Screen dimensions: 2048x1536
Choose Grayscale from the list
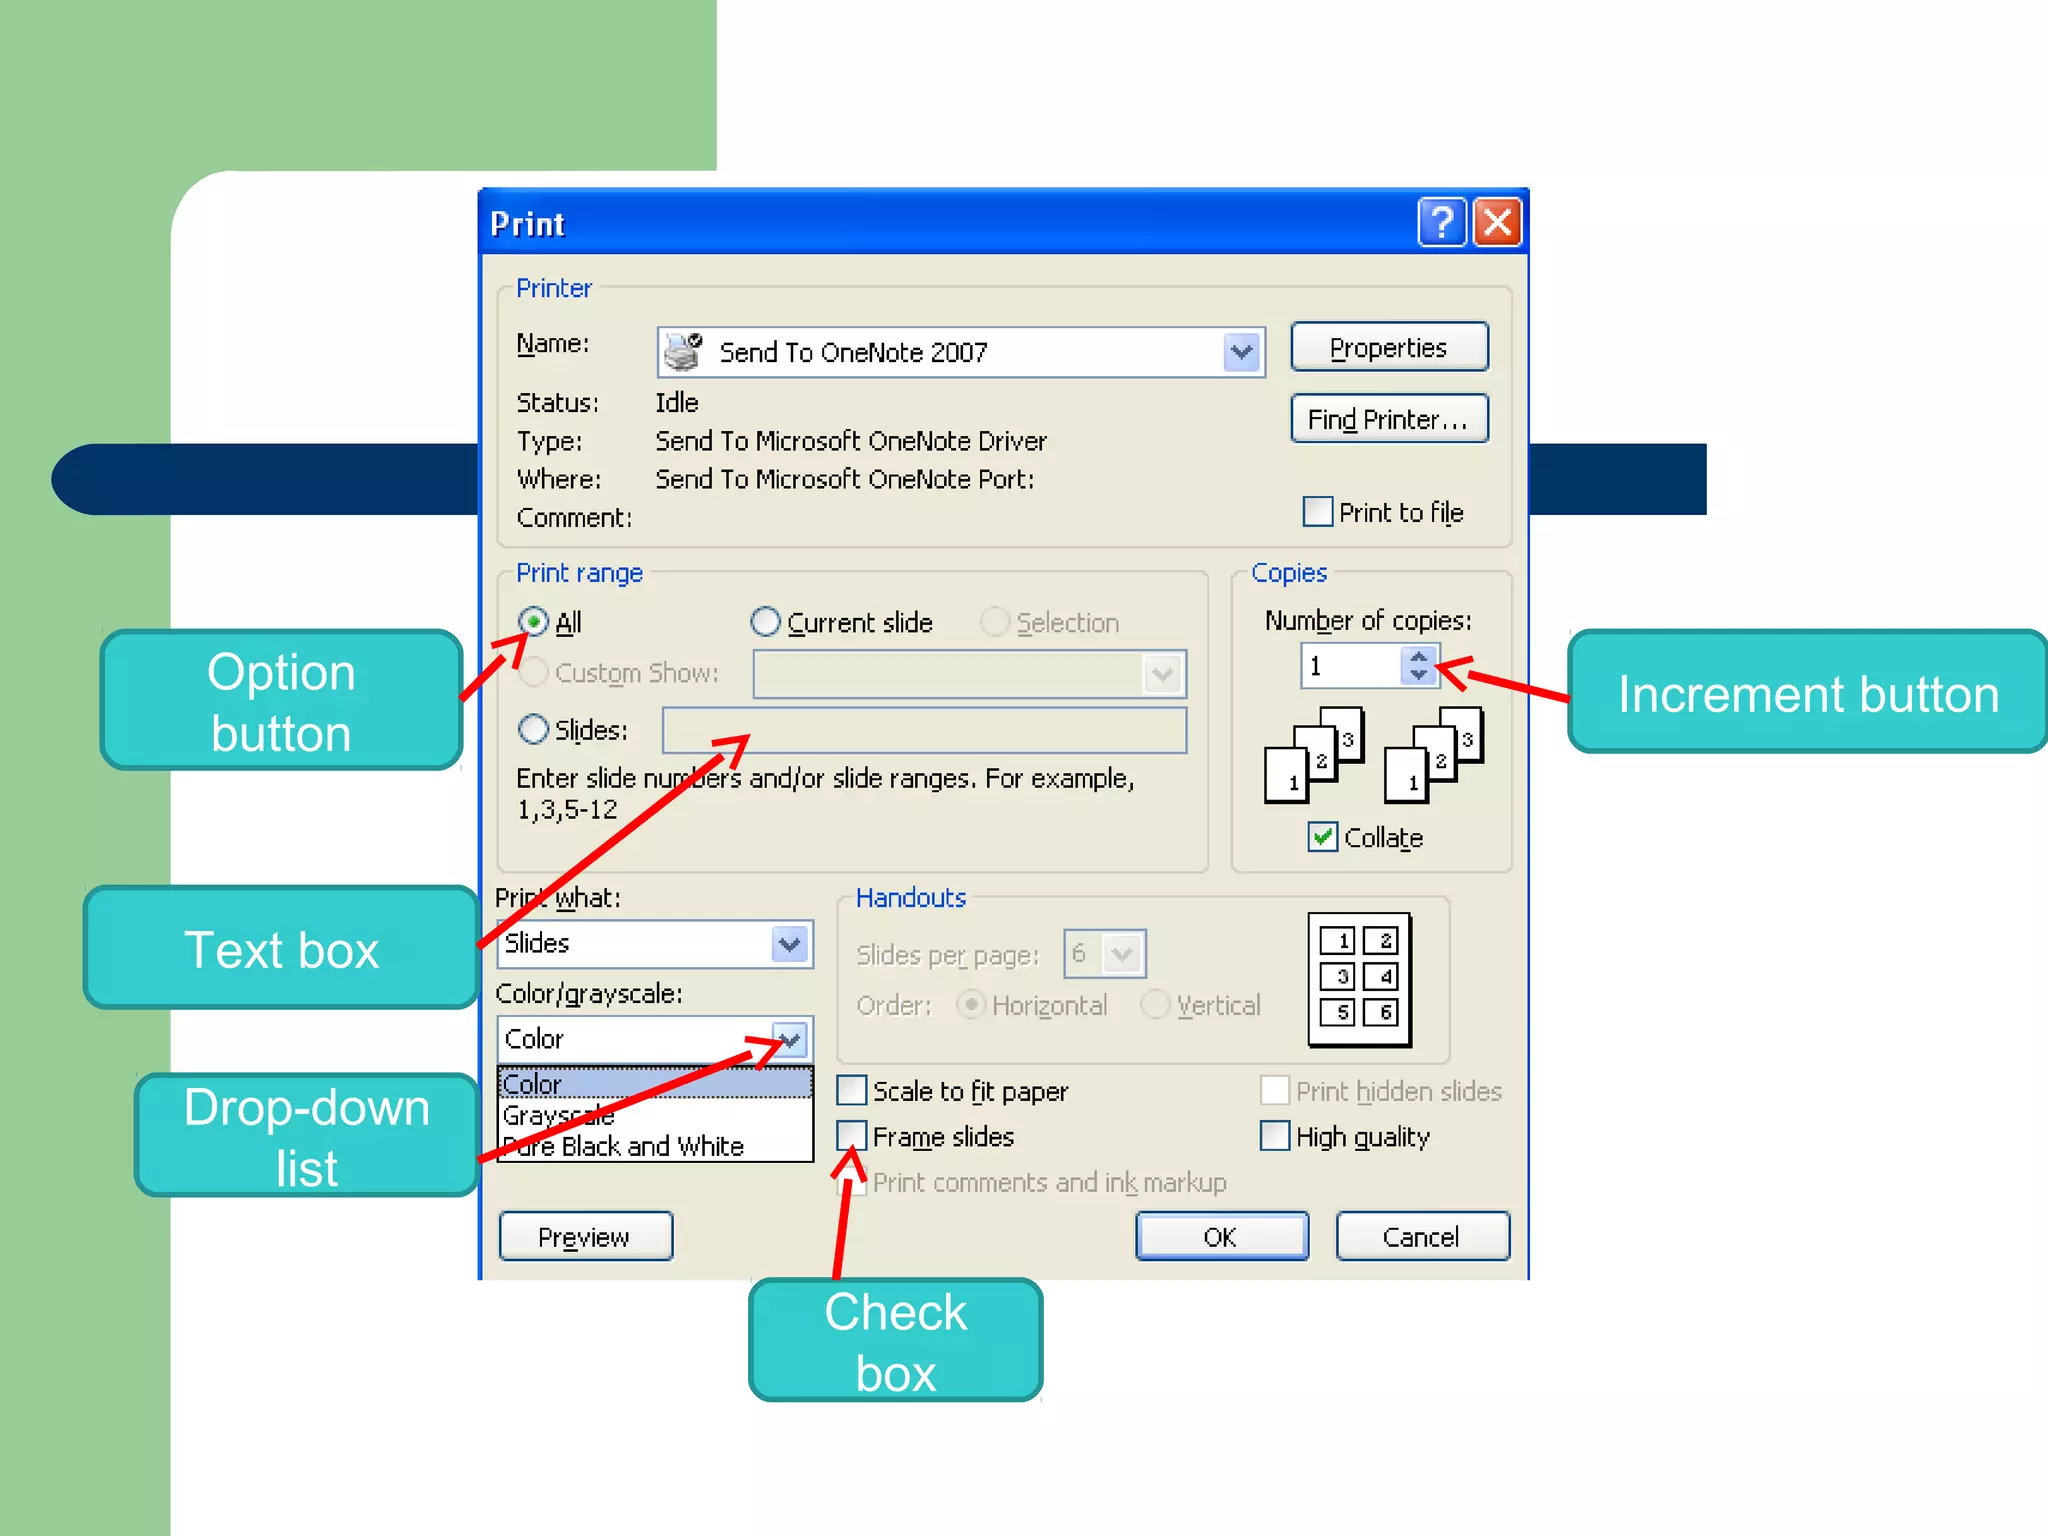coord(655,1115)
